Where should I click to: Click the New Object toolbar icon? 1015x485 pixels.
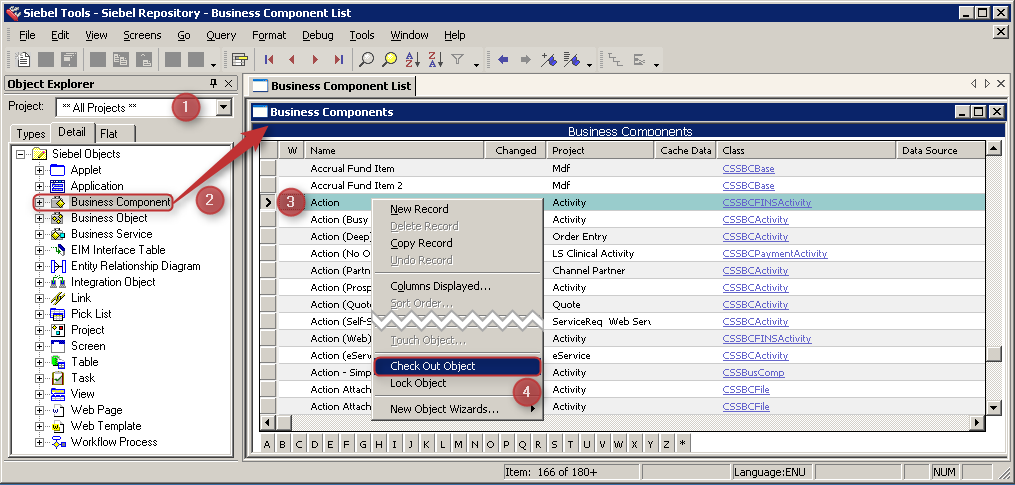tap(23, 60)
